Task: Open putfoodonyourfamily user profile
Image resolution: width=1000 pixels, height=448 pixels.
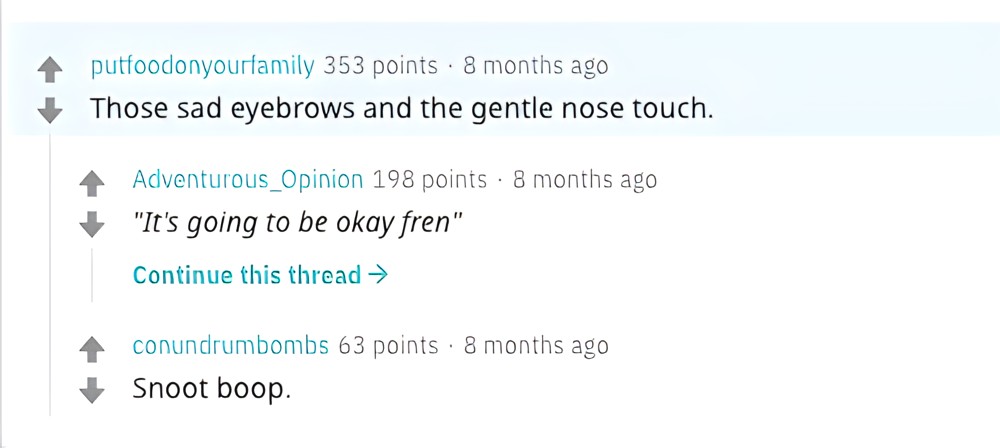Action: click(x=203, y=66)
